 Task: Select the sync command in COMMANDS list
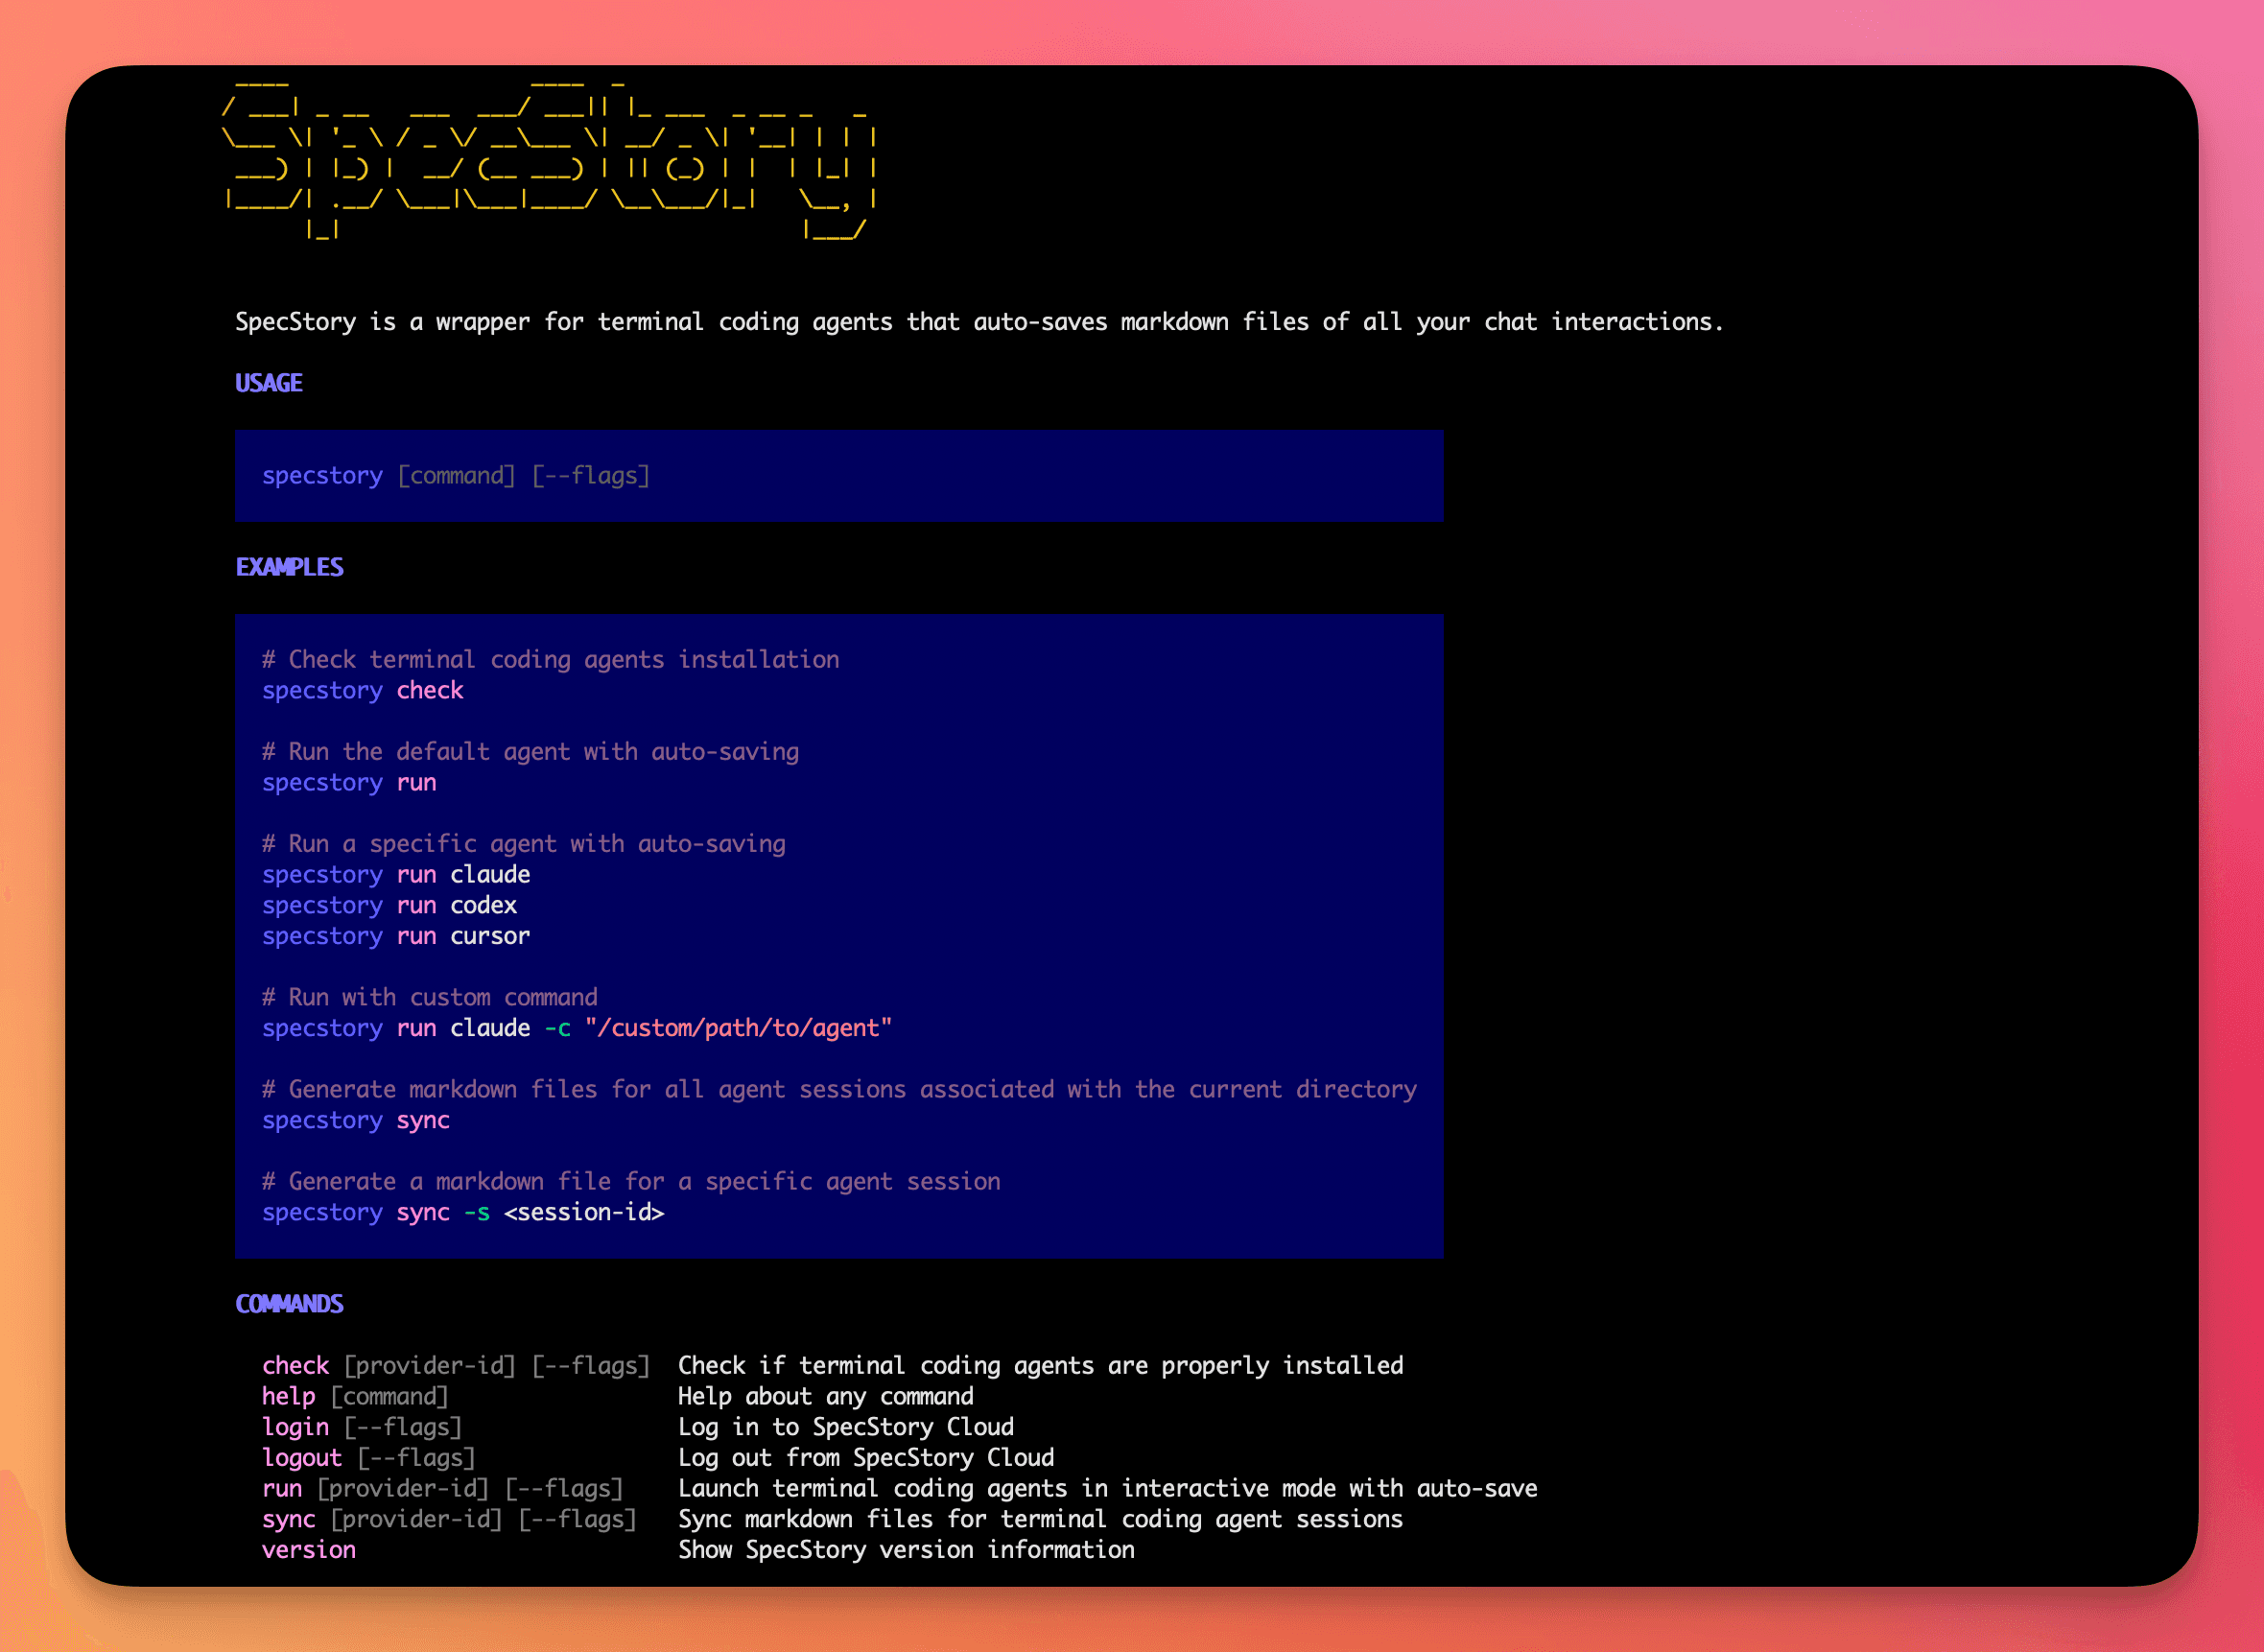click(289, 1519)
